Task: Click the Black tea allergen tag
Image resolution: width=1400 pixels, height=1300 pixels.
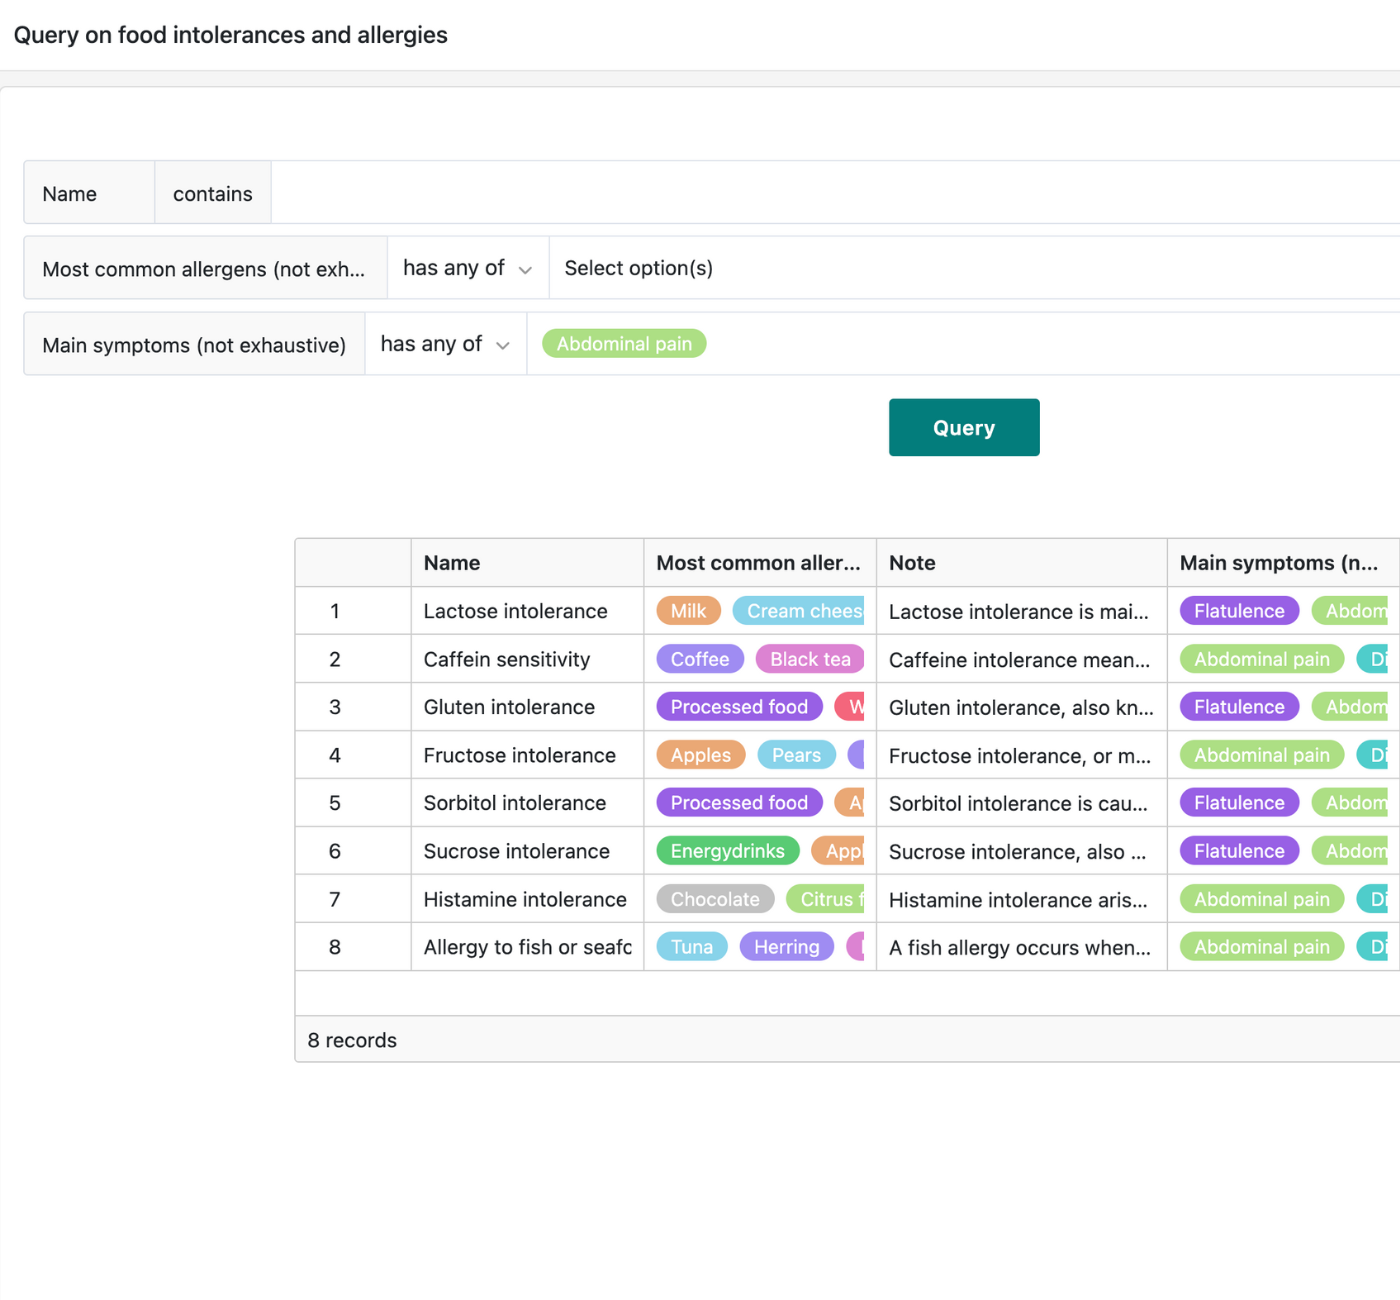Action: [x=810, y=659]
